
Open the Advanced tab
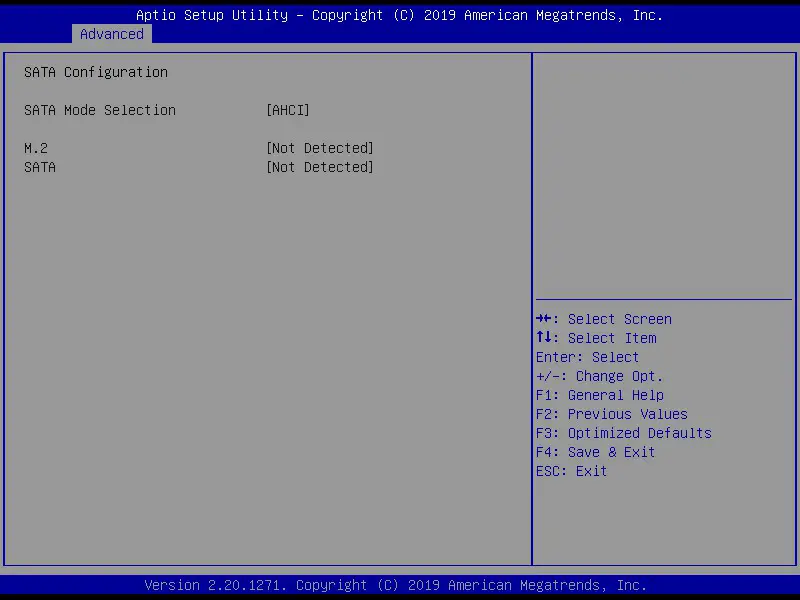112,34
